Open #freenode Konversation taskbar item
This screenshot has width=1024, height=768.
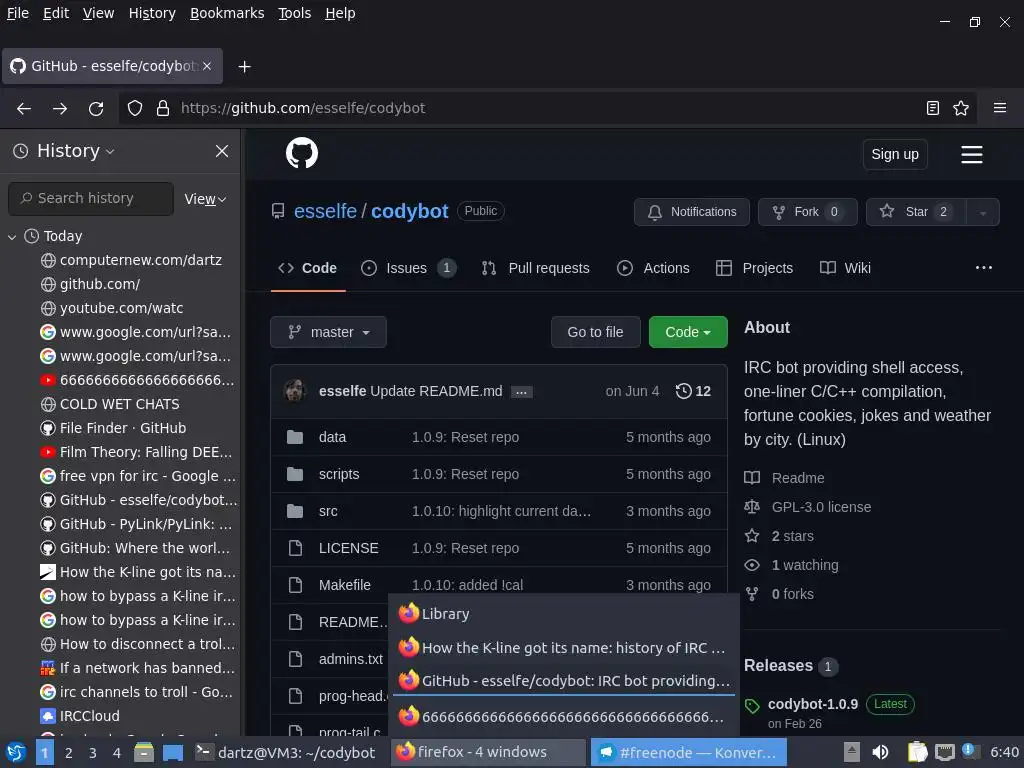(x=688, y=753)
